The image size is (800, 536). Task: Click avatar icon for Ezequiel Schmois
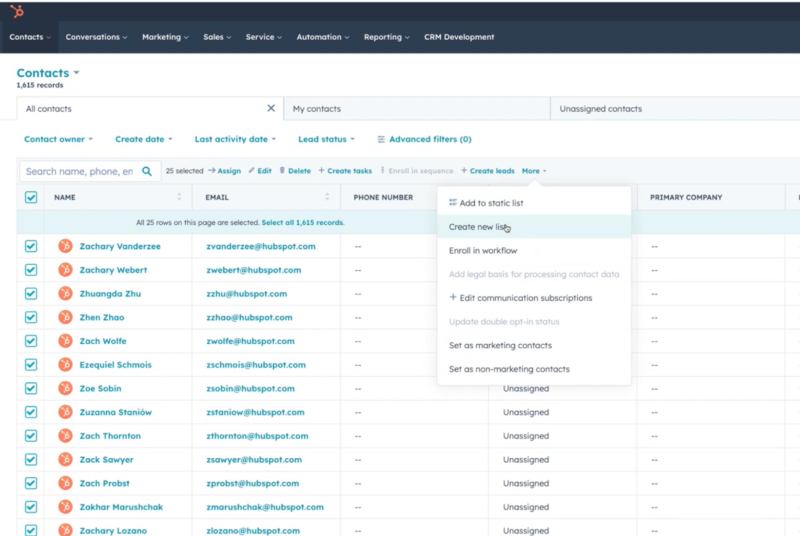click(x=65, y=365)
